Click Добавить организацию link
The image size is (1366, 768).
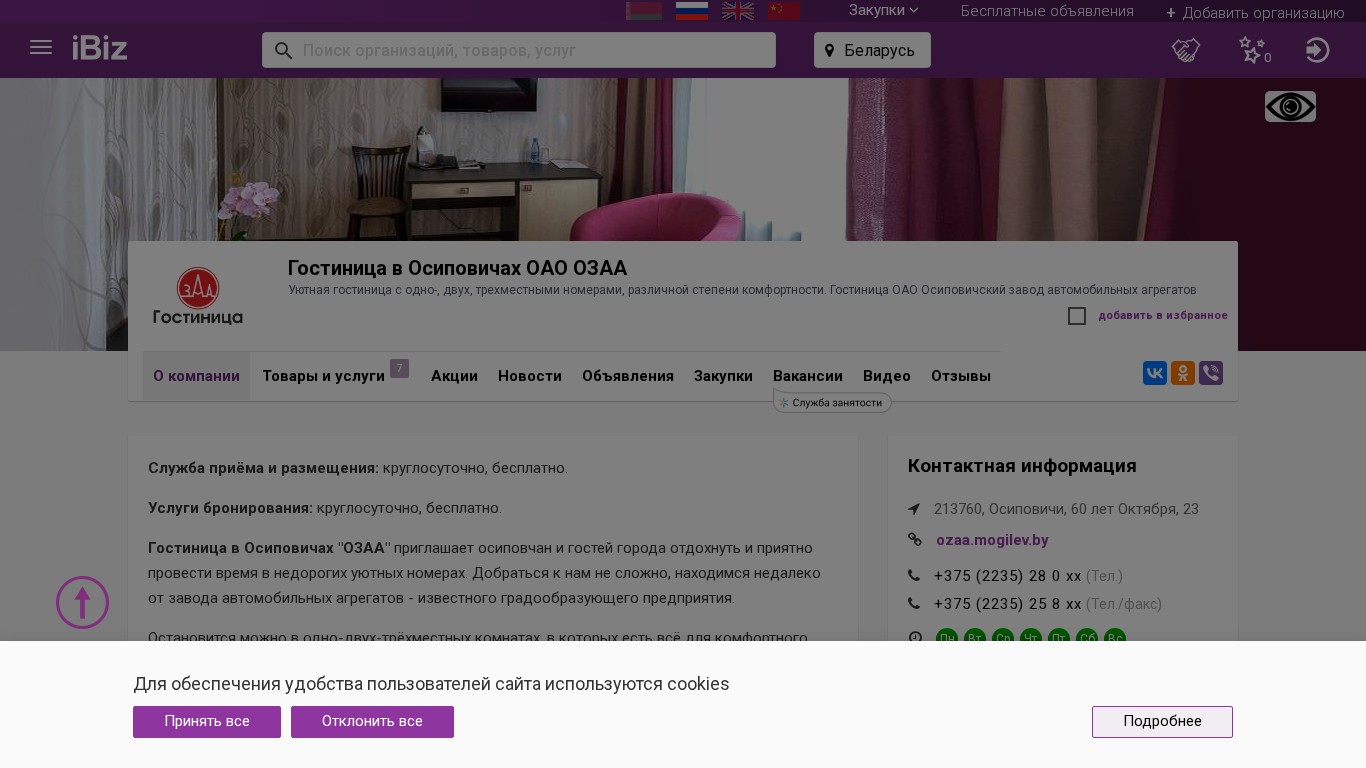click(x=1255, y=12)
